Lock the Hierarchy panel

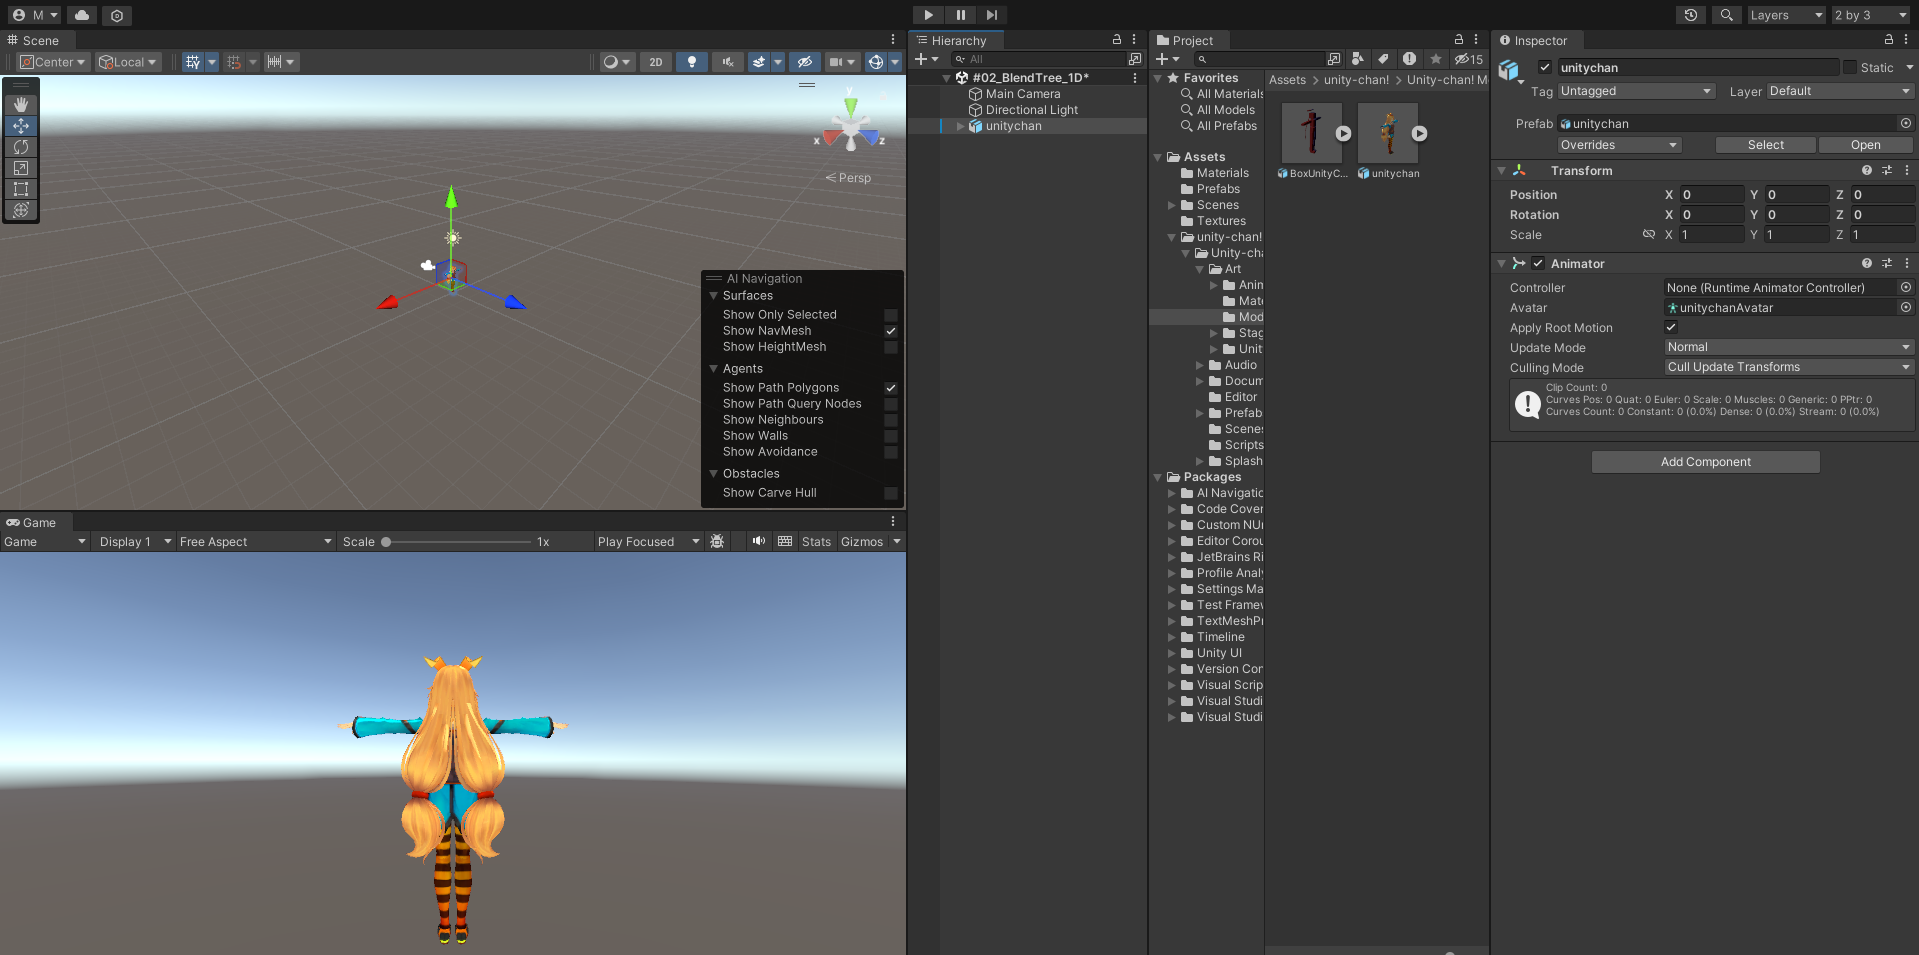1117,39
